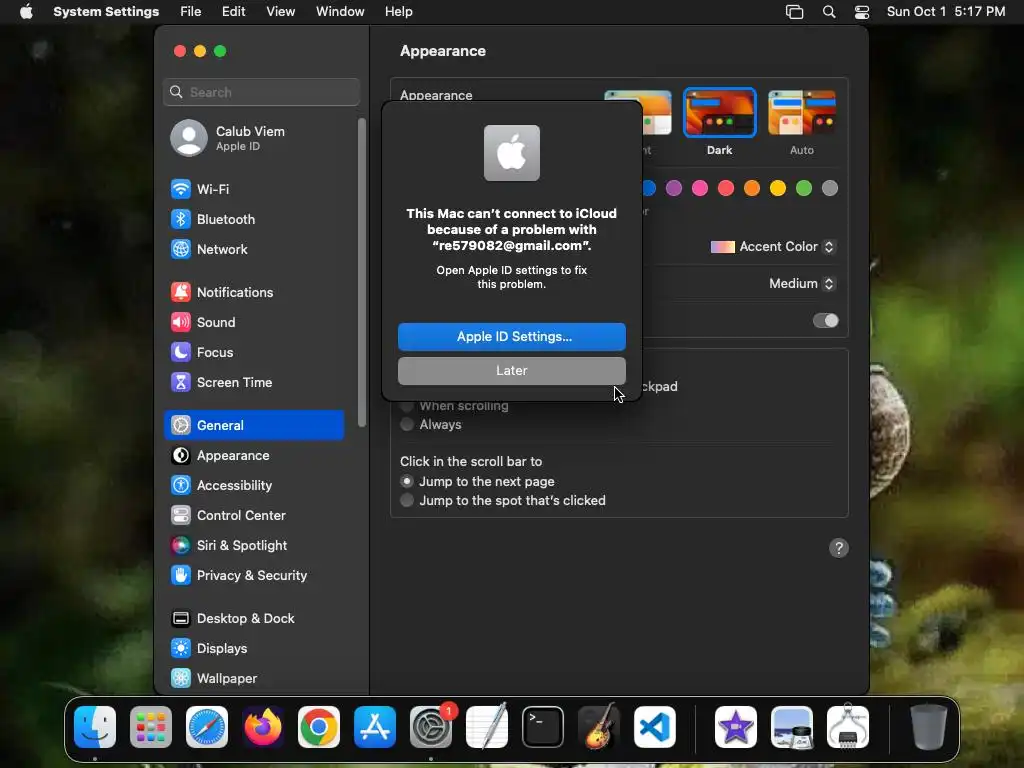The width and height of the screenshot is (1024, 768).
Task: Open the Accent Color dropdown
Action: click(x=773, y=247)
